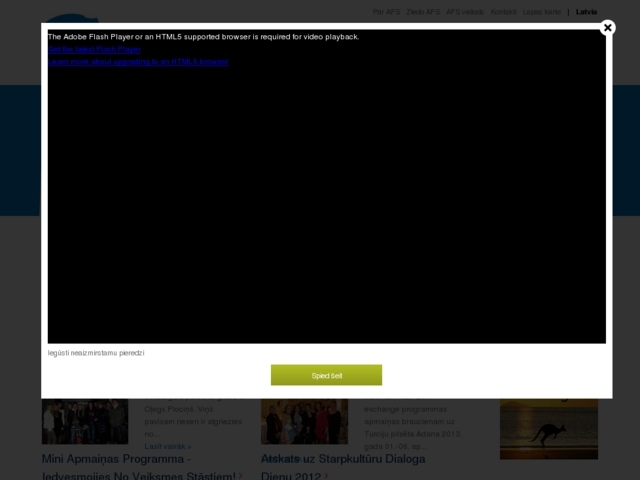Open the group photo thumbnail beside Oļegs Plociņš
Screen dimensions: 640x480
85,421
